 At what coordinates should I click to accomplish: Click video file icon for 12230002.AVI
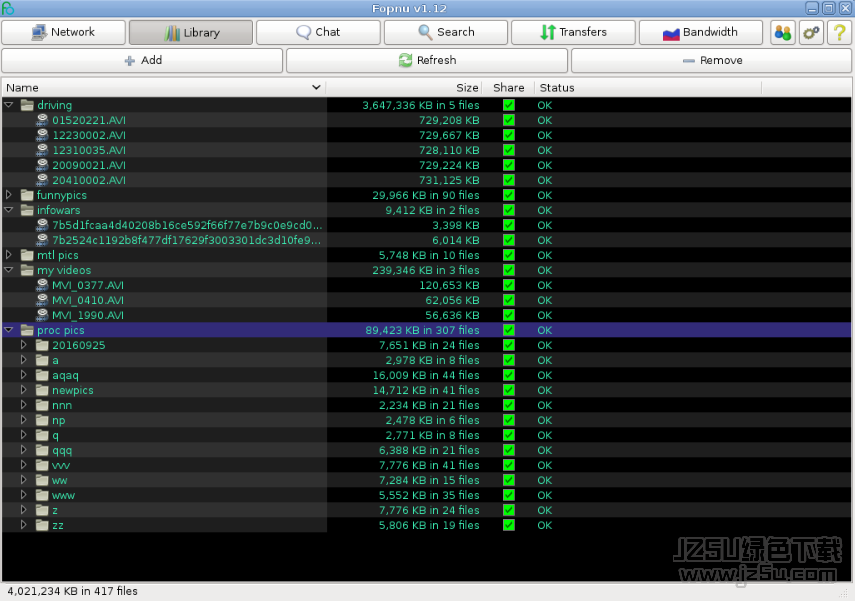click(x=42, y=135)
